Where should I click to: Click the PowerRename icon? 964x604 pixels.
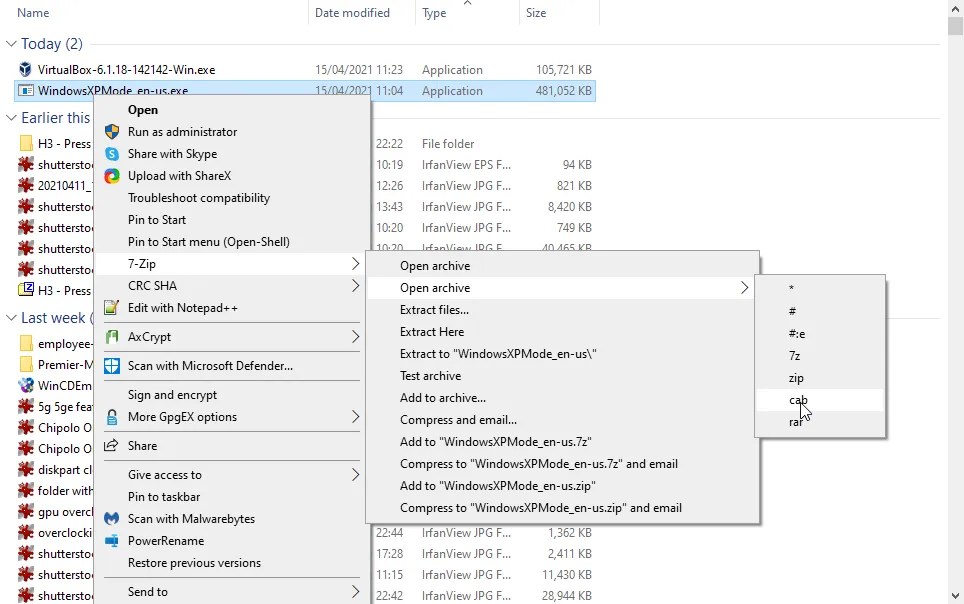113,540
